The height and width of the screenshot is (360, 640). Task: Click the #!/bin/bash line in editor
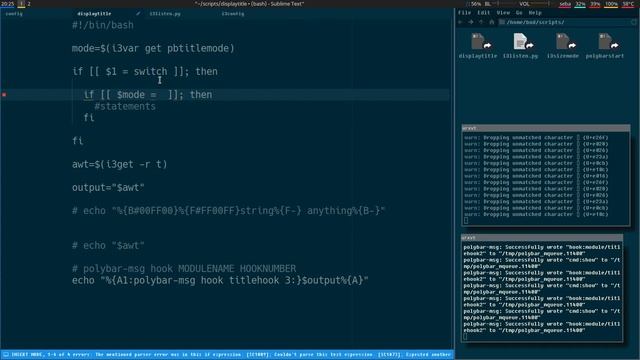[x=103, y=25]
